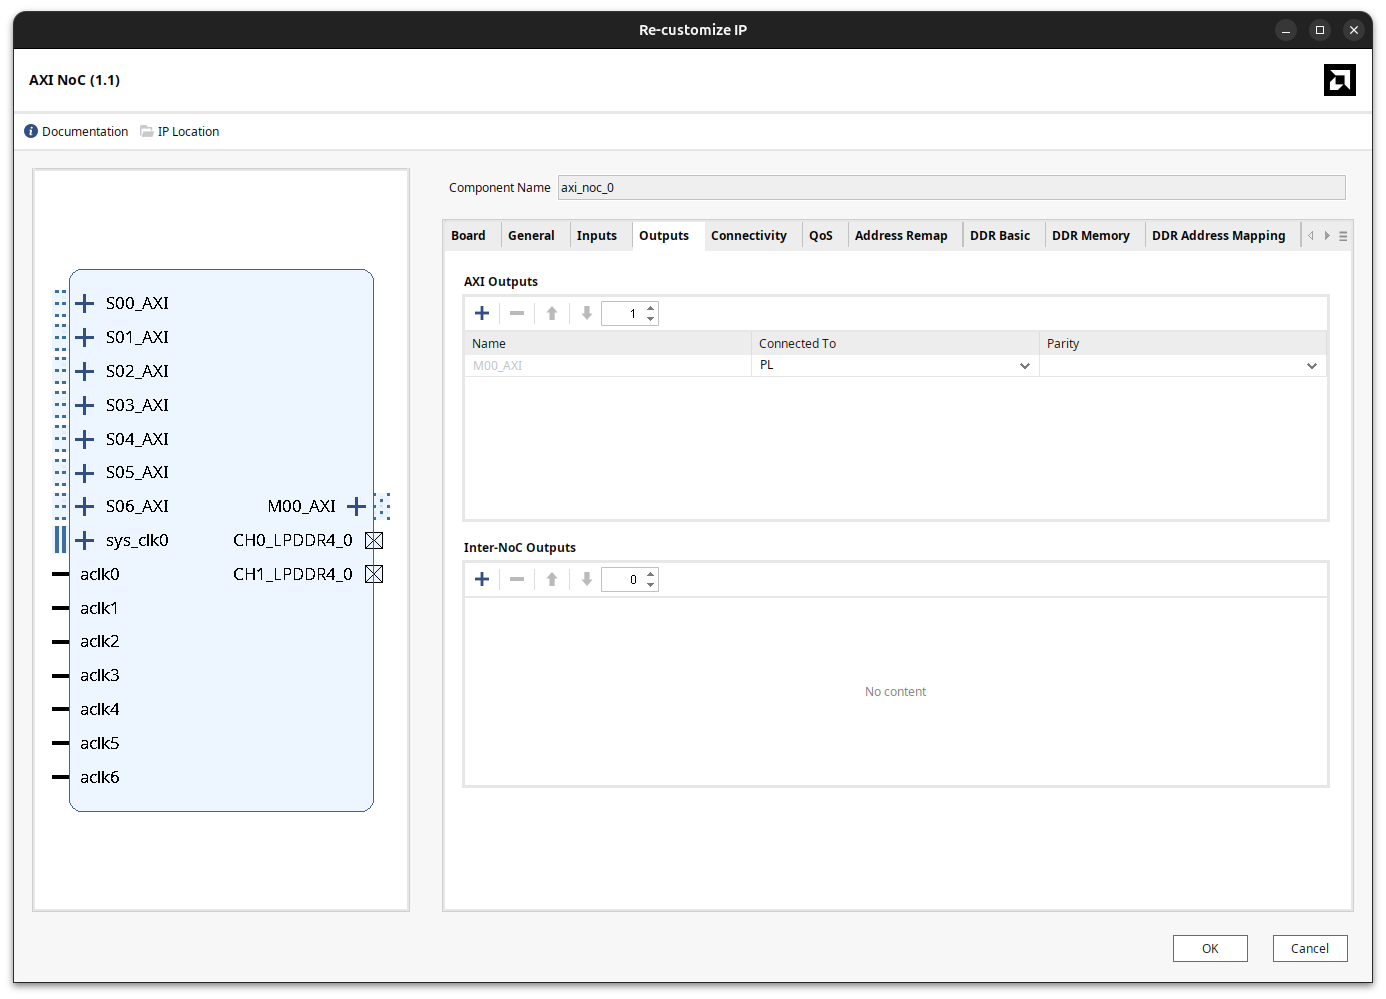
Task: Expand the S00_AXI interface plus
Action: tap(85, 303)
